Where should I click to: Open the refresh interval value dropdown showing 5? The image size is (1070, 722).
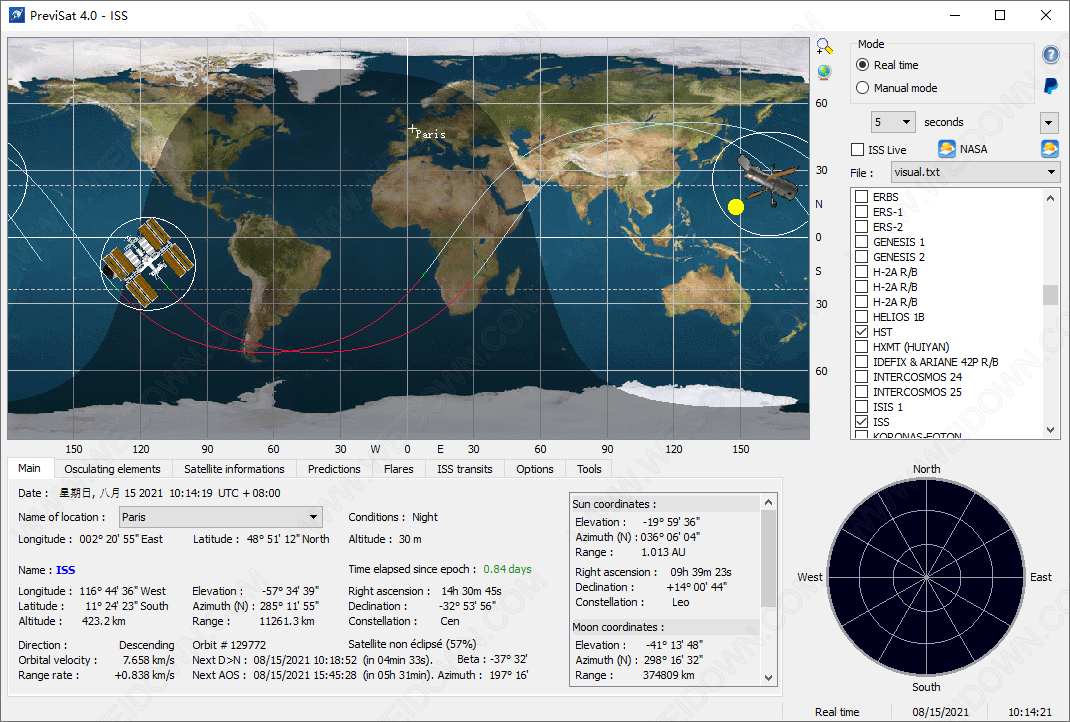tap(893, 122)
